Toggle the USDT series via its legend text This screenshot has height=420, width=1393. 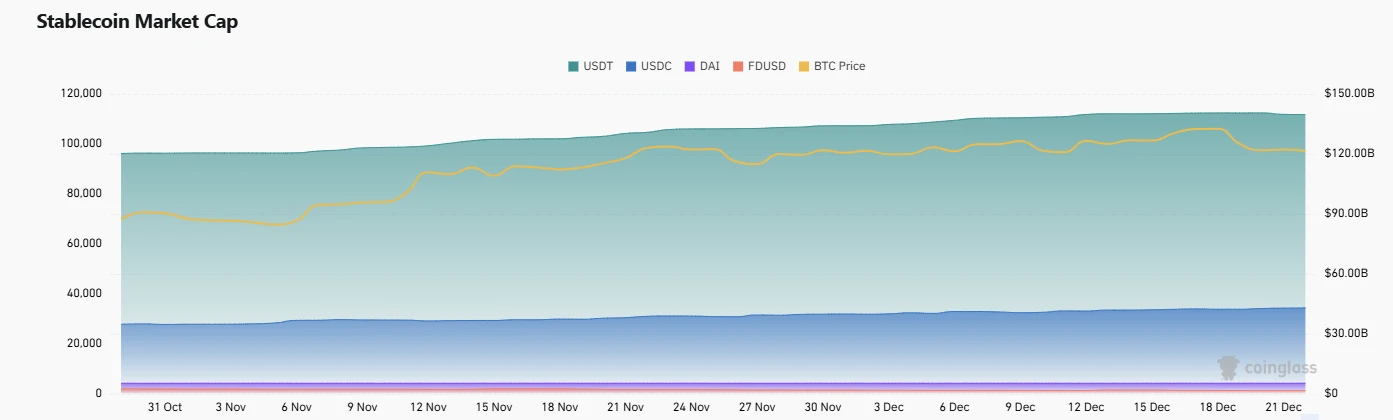(x=597, y=66)
